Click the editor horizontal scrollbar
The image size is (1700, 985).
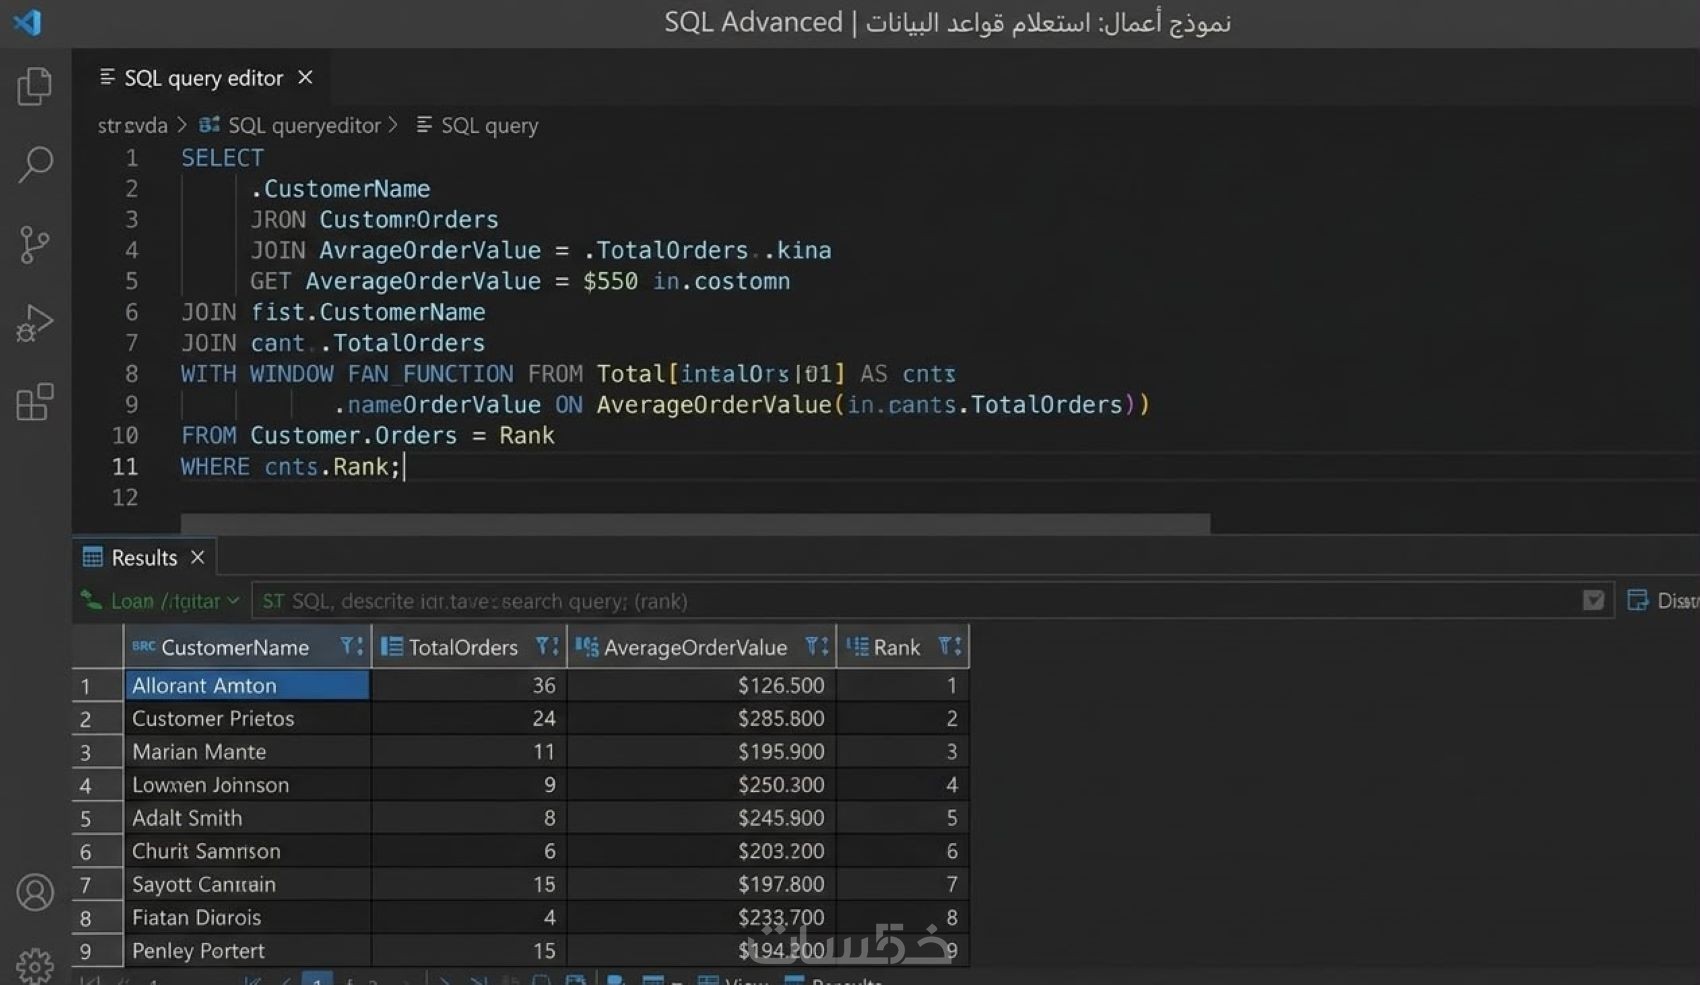coord(695,523)
